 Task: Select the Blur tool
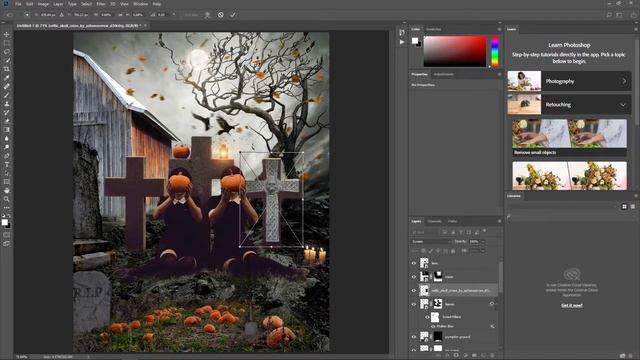pos(7,138)
